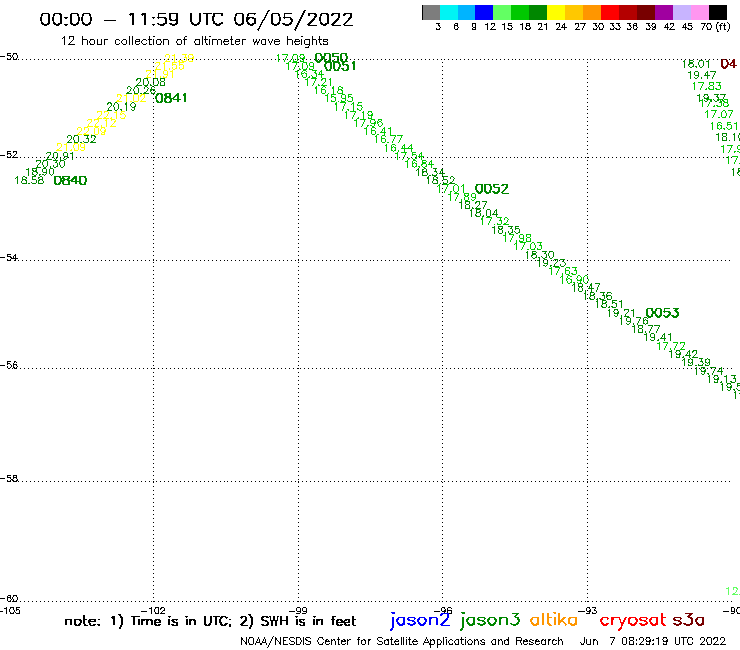740x650 pixels.
Task: Click the wave height value 19.41
Action: pyautogui.click(x=658, y=337)
